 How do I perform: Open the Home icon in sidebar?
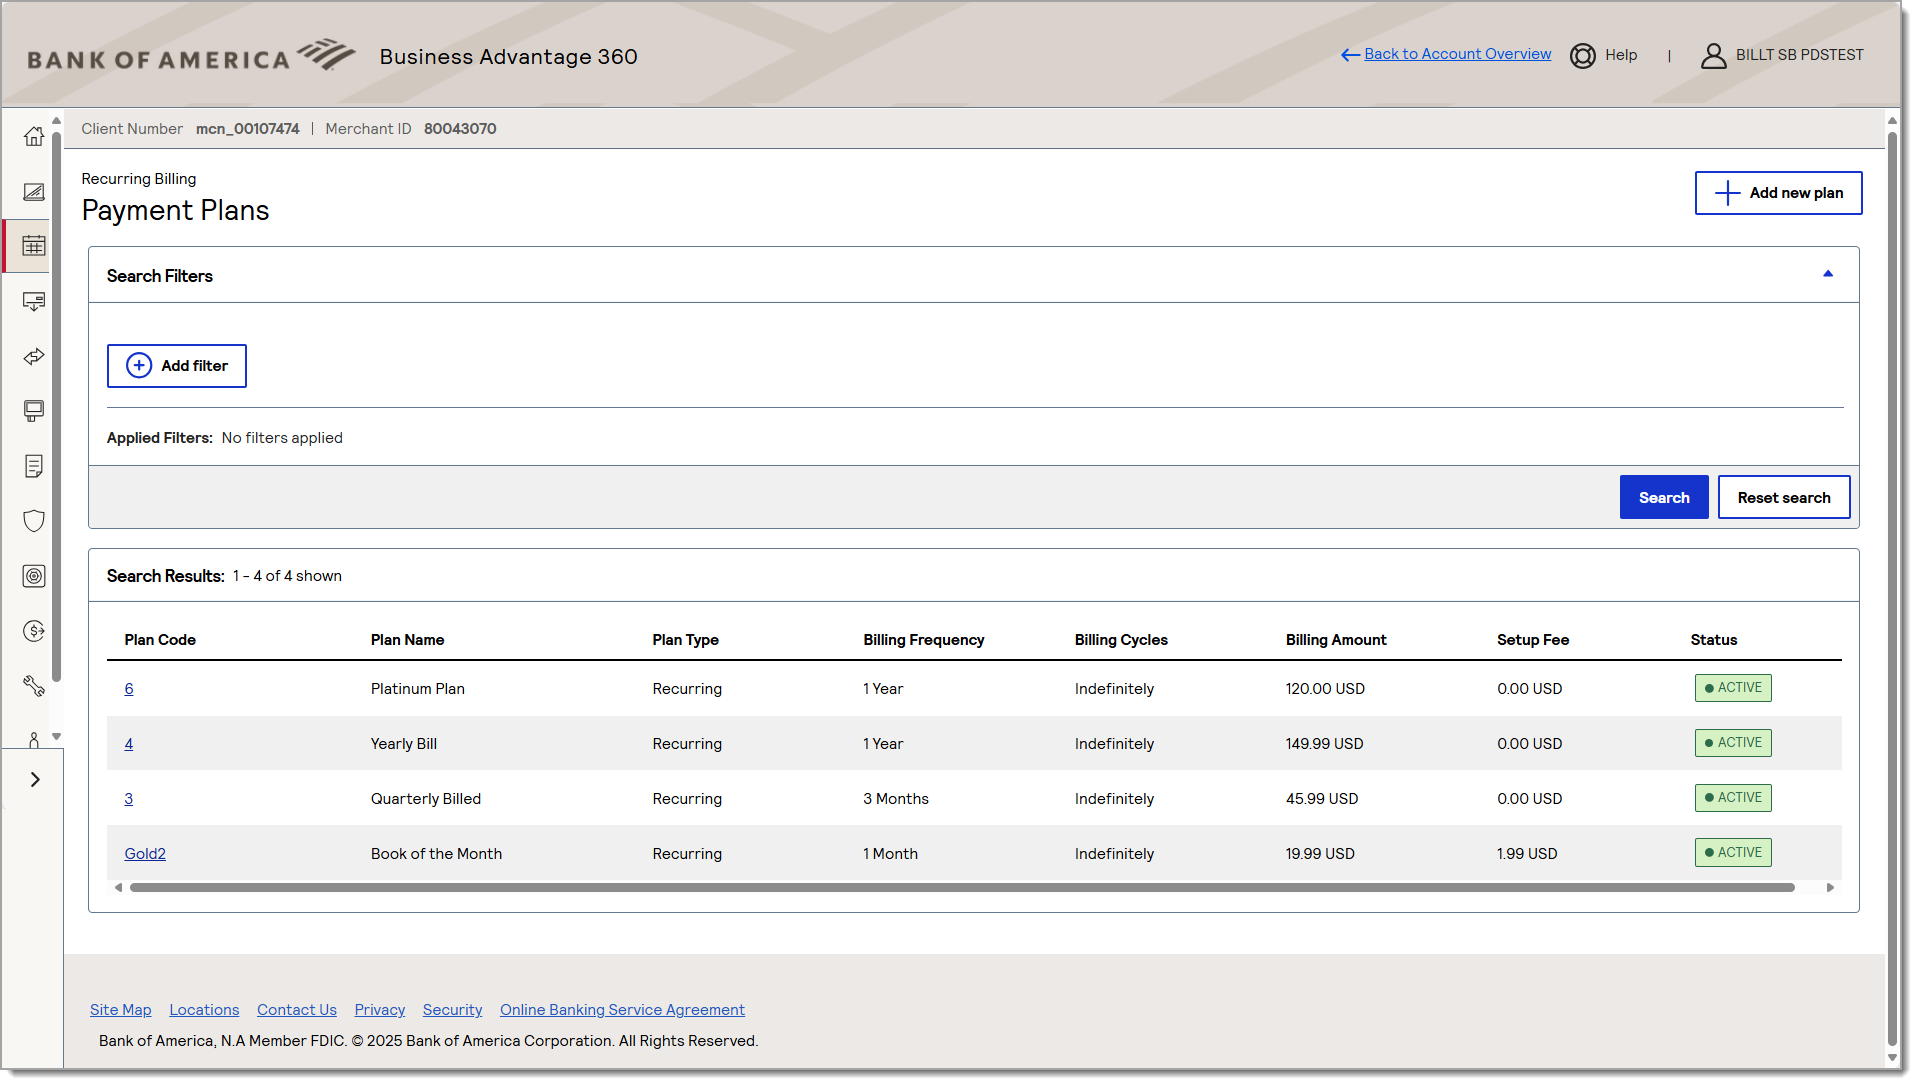pyautogui.click(x=34, y=136)
